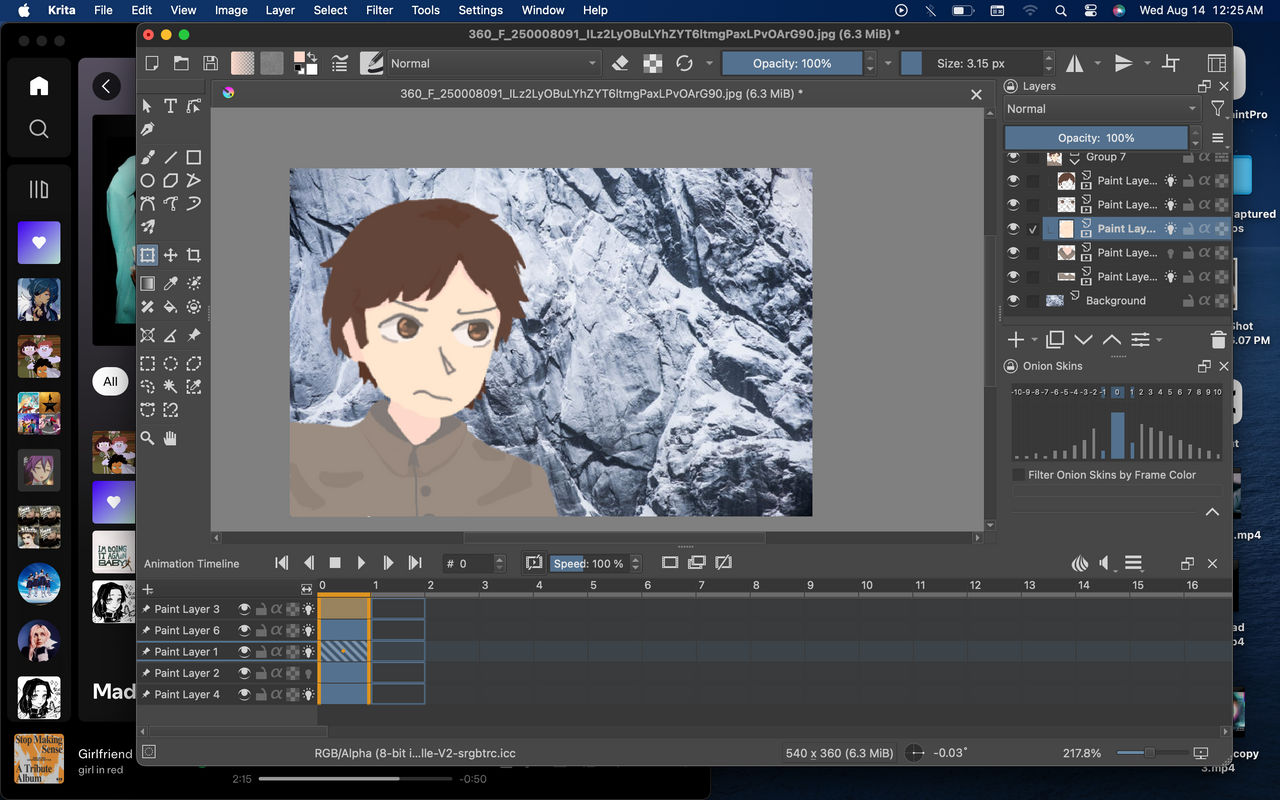
Task: Create a new document from the toolbar
Action: click(x=152, y=63)
